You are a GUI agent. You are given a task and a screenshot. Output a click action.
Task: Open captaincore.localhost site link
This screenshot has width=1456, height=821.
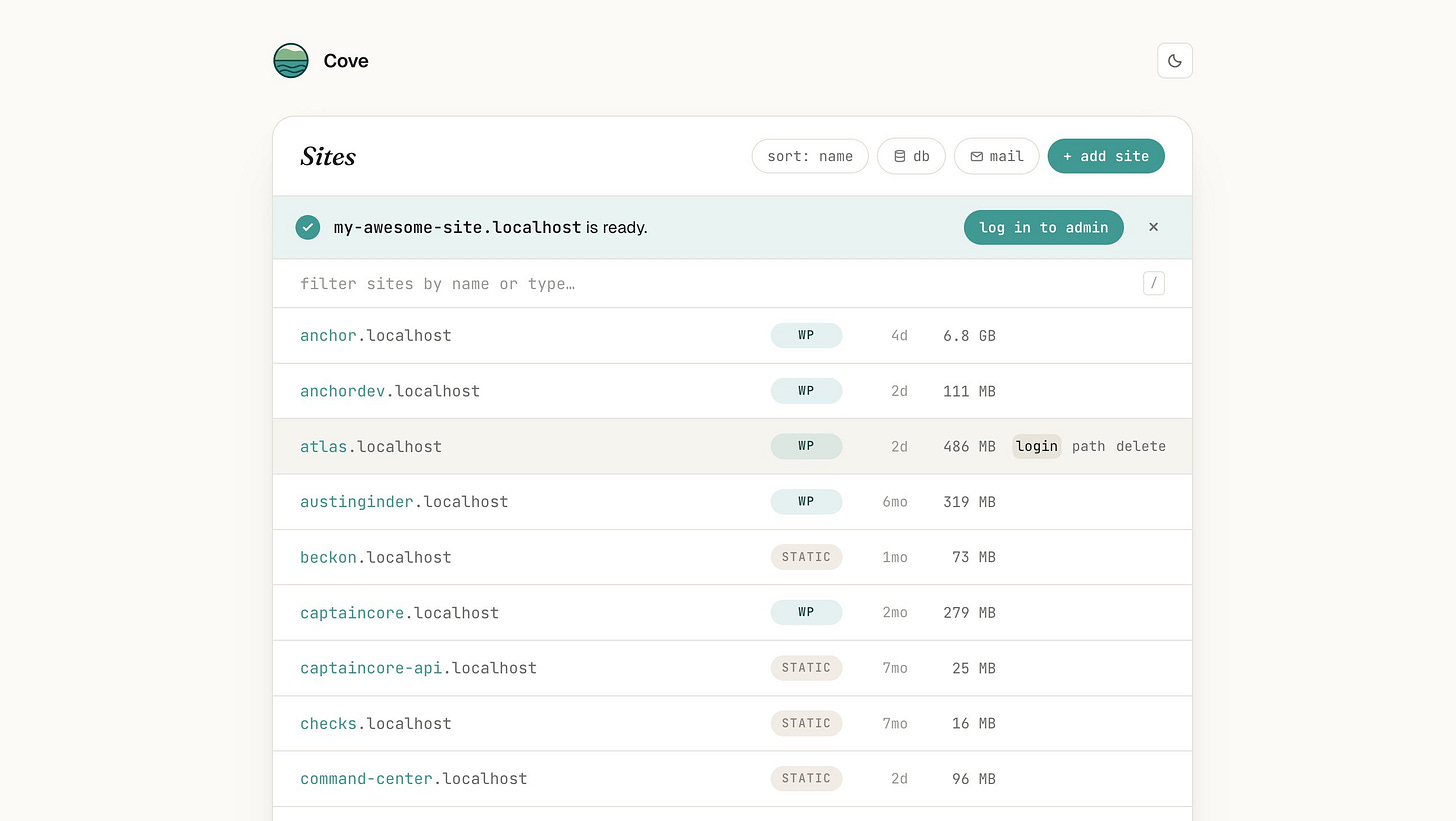(399, 613)
